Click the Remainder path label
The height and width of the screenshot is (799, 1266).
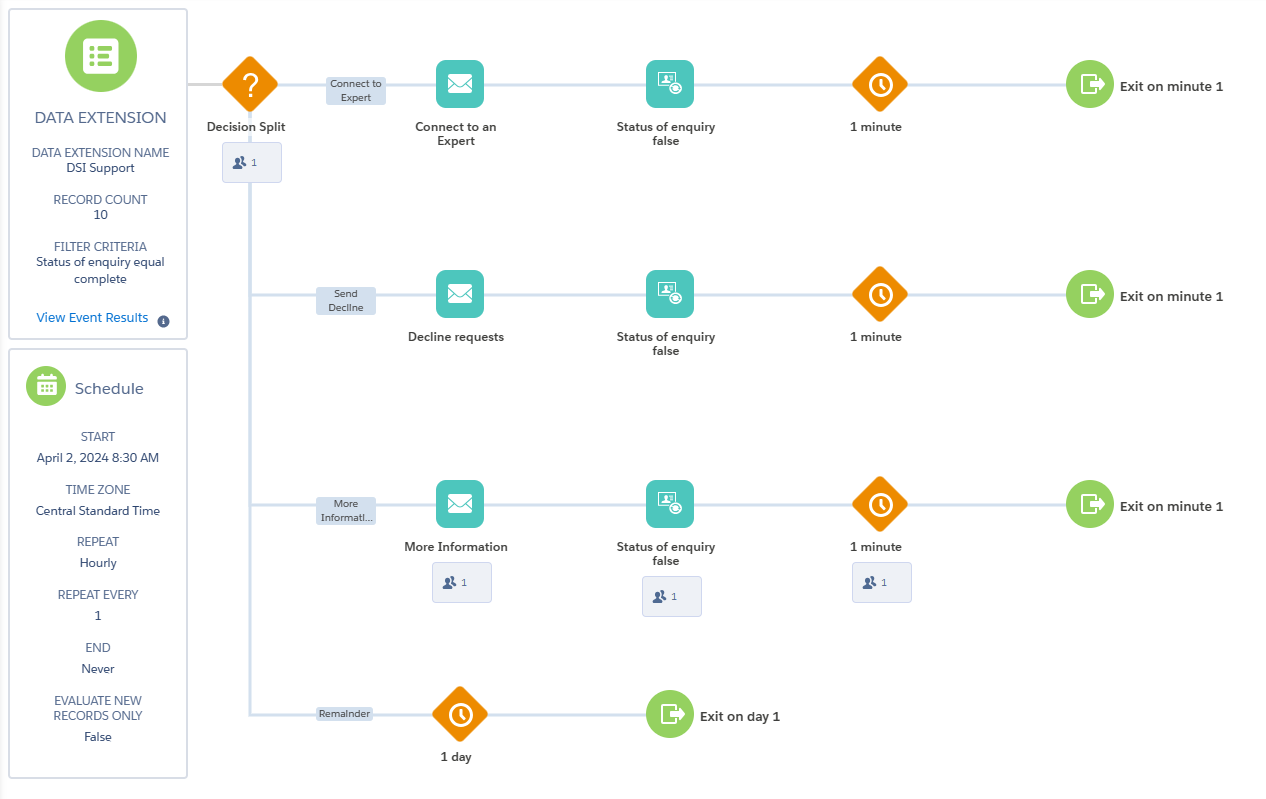[345, 714]
